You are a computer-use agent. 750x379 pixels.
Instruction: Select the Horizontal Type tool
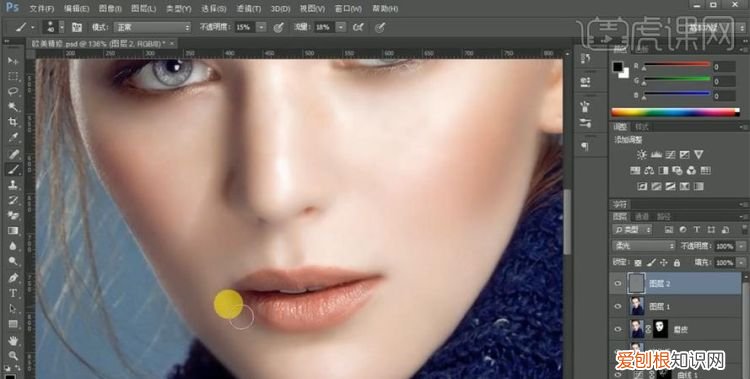pyautogui.click(x=13, y=292)
